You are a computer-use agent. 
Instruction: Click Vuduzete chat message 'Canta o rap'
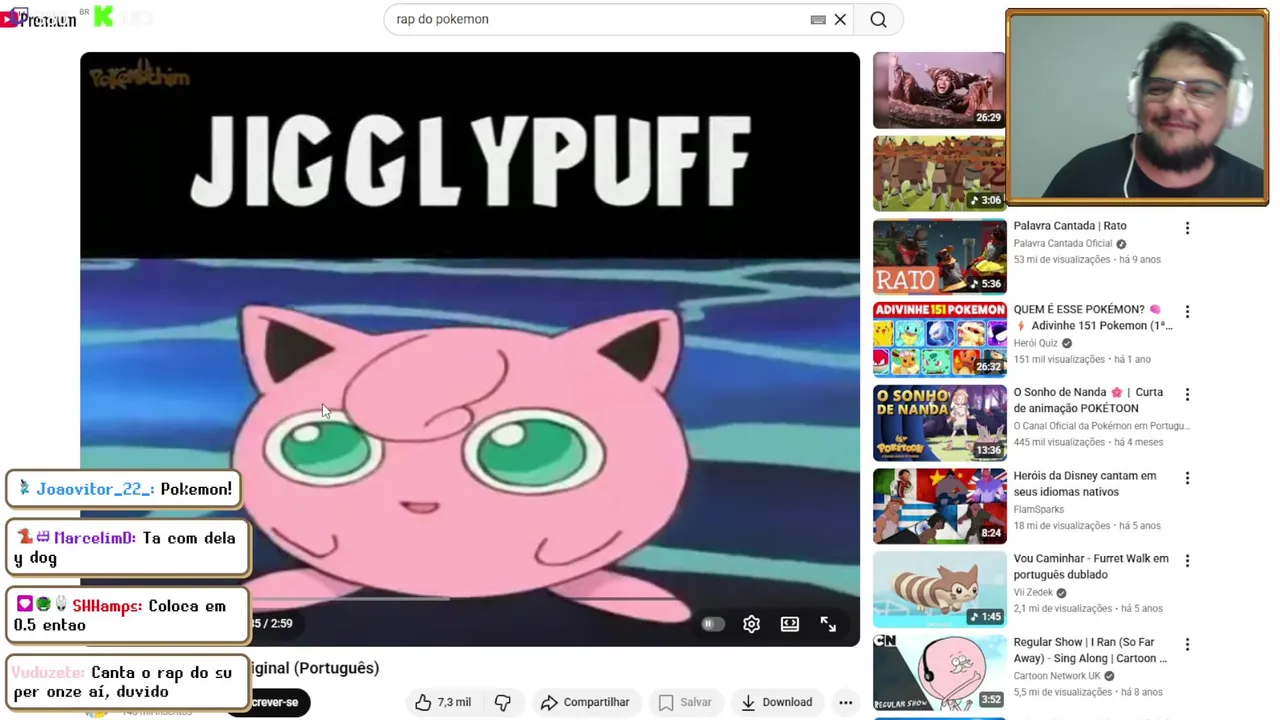(x=127, y=682)
